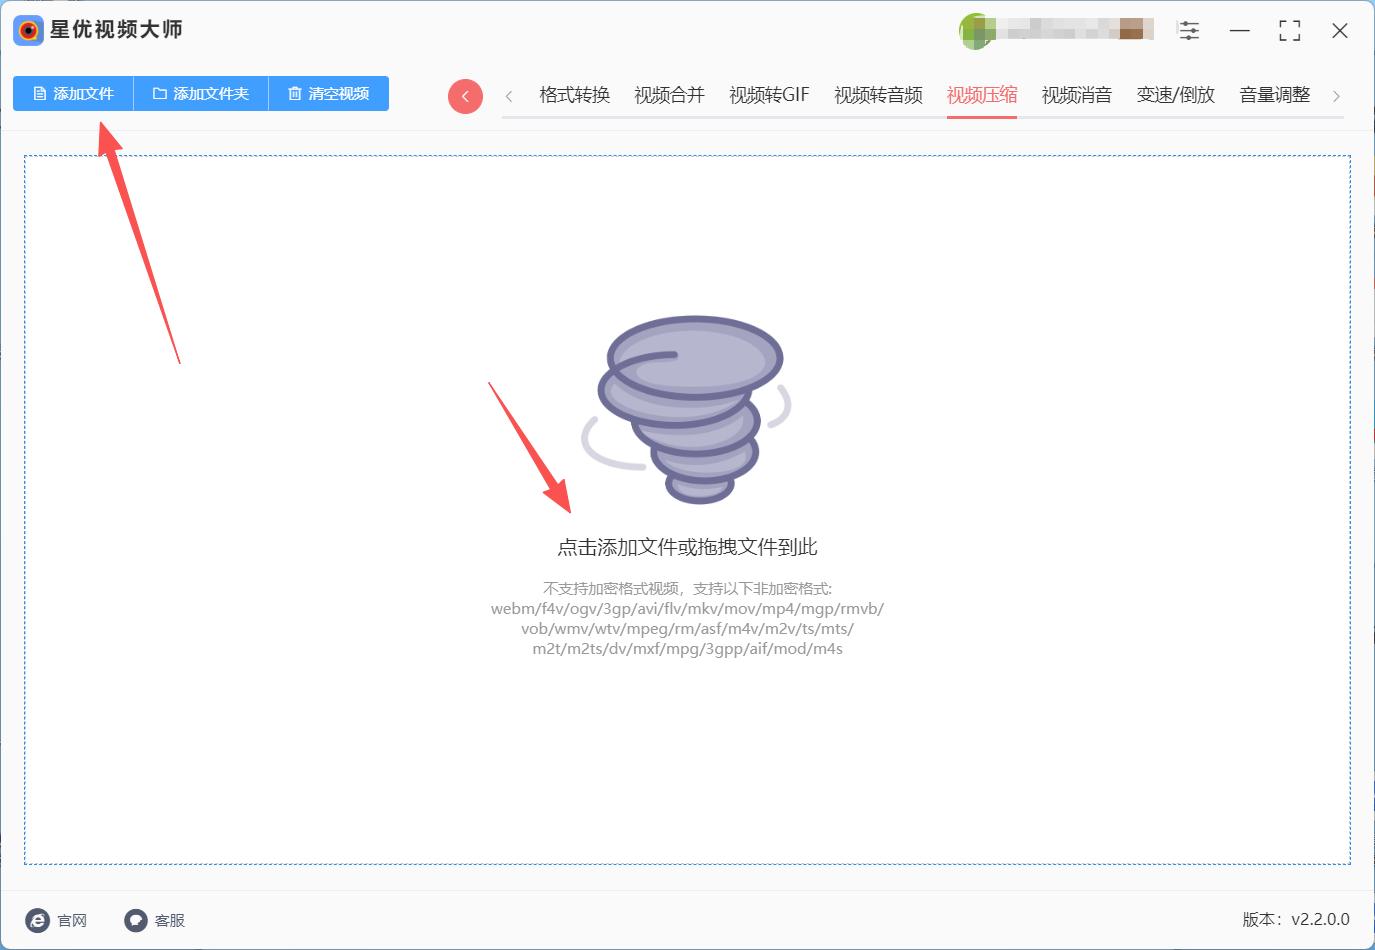Select the 视频转GIF tab
1375x950 pixels.
point(769,95)
